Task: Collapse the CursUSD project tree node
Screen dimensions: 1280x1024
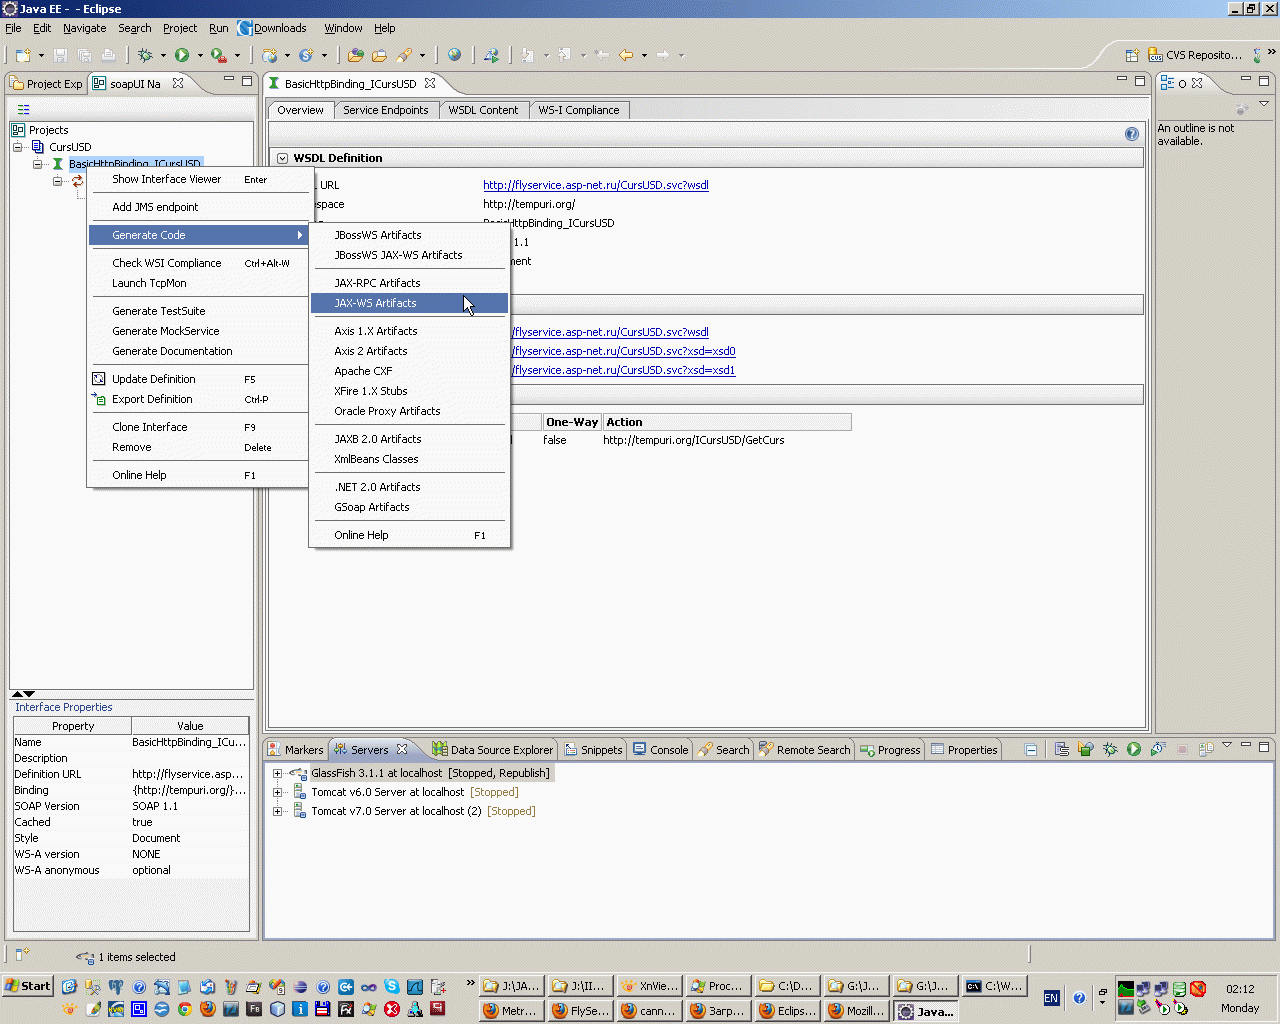Action: [x=18, y=147]
